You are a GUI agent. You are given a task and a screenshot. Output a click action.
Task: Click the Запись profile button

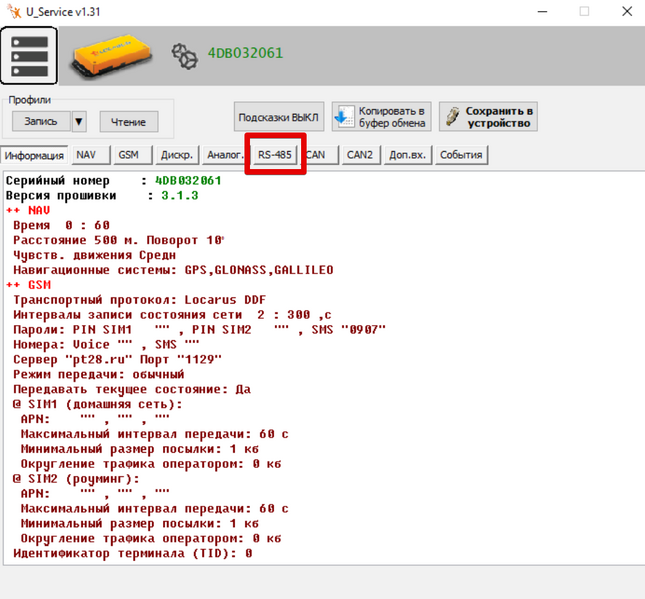tap(41, 121)
